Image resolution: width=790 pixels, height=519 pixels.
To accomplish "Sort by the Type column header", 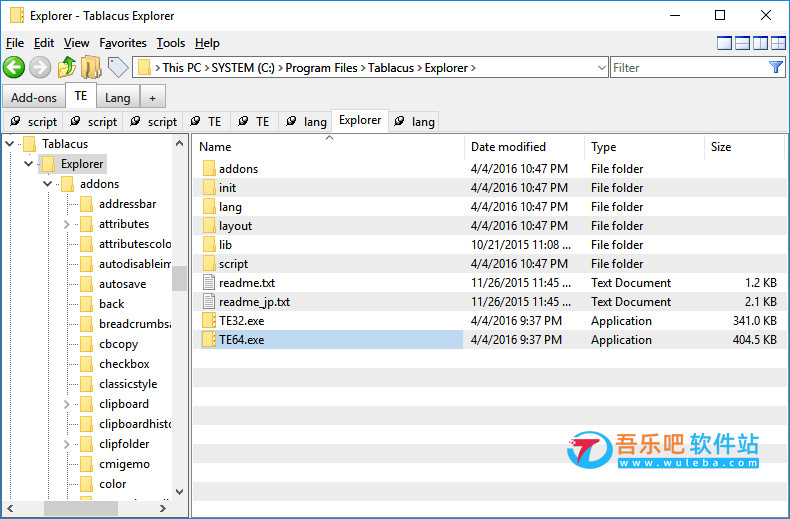I will pos(644,147).
